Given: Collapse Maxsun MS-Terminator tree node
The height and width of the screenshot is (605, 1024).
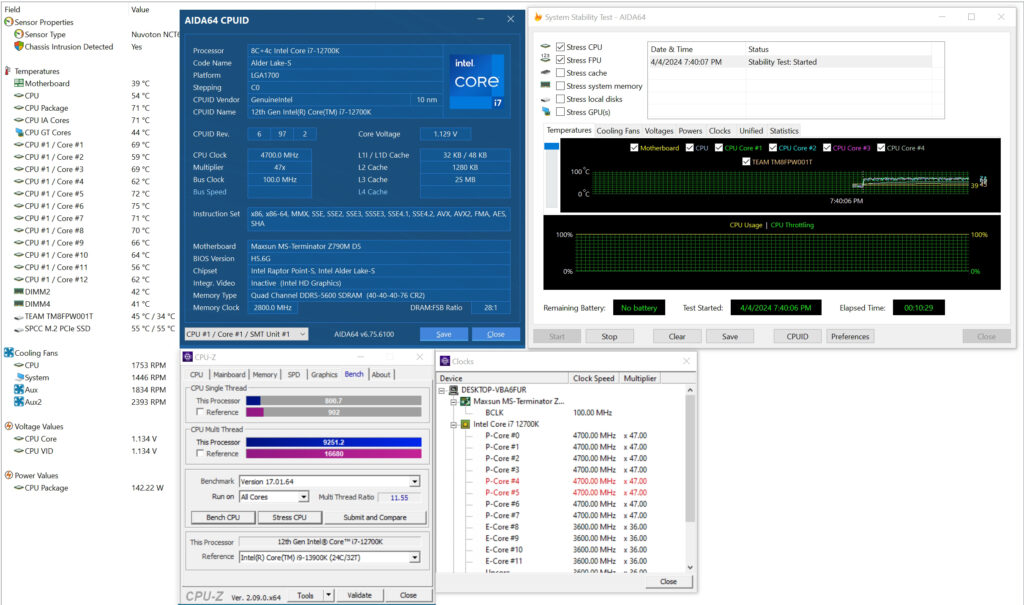Looking at the screenshot, I should [453, 401].
